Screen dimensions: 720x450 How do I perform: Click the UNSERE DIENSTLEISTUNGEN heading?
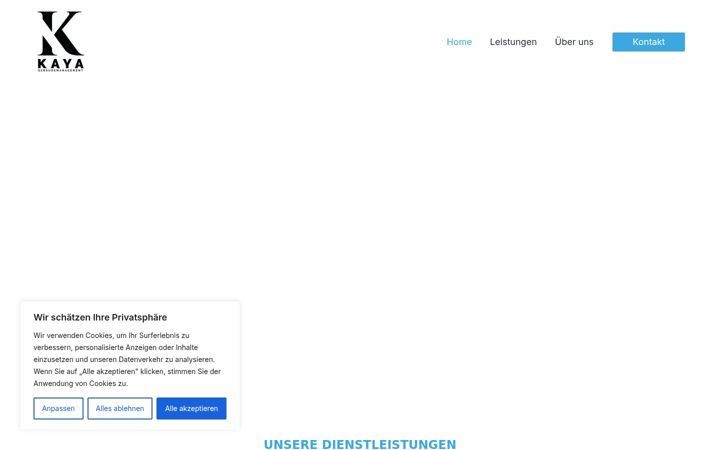click(x=360, y=444)
